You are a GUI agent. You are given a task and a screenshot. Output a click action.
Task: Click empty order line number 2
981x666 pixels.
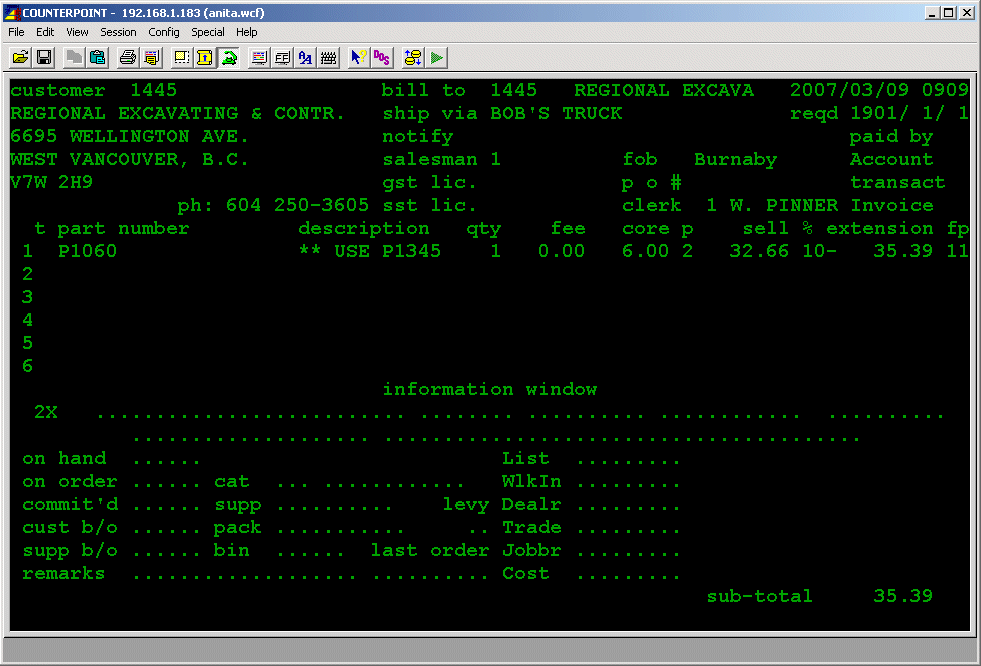click(28, 274)
